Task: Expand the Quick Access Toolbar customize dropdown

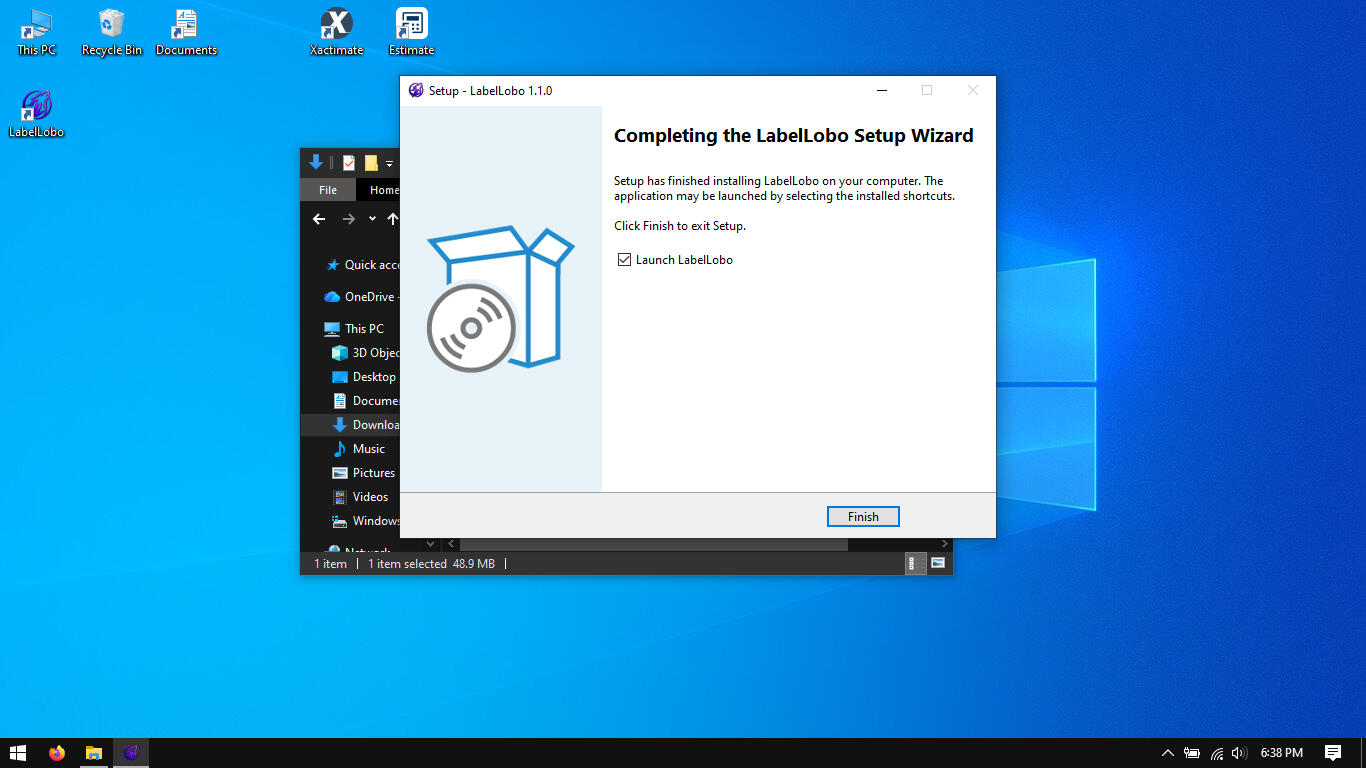Action: pyautogui.click(x=390, y=163)
